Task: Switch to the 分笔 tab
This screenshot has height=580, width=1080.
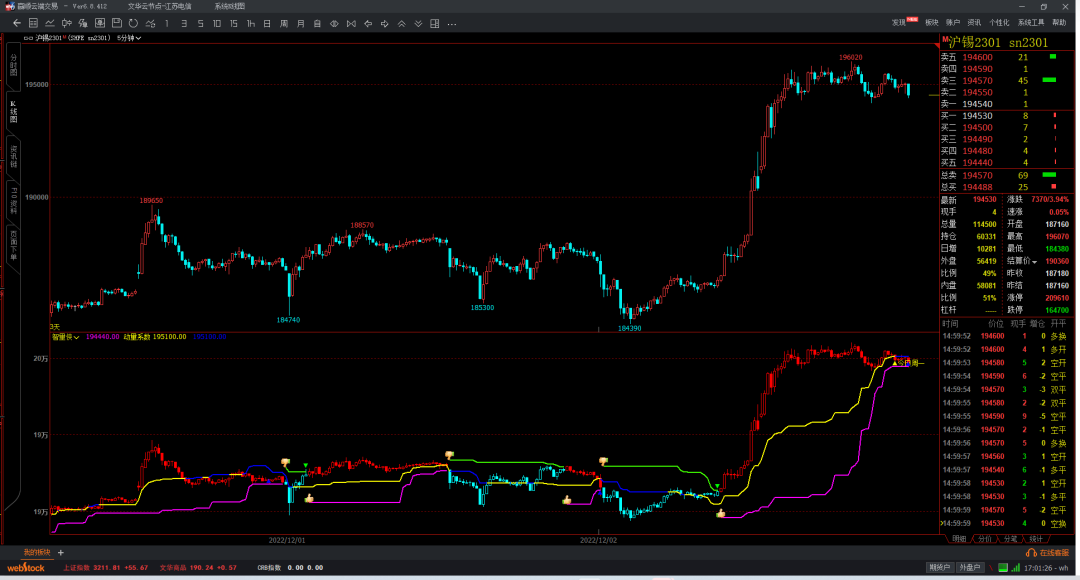Action: 1010,539
